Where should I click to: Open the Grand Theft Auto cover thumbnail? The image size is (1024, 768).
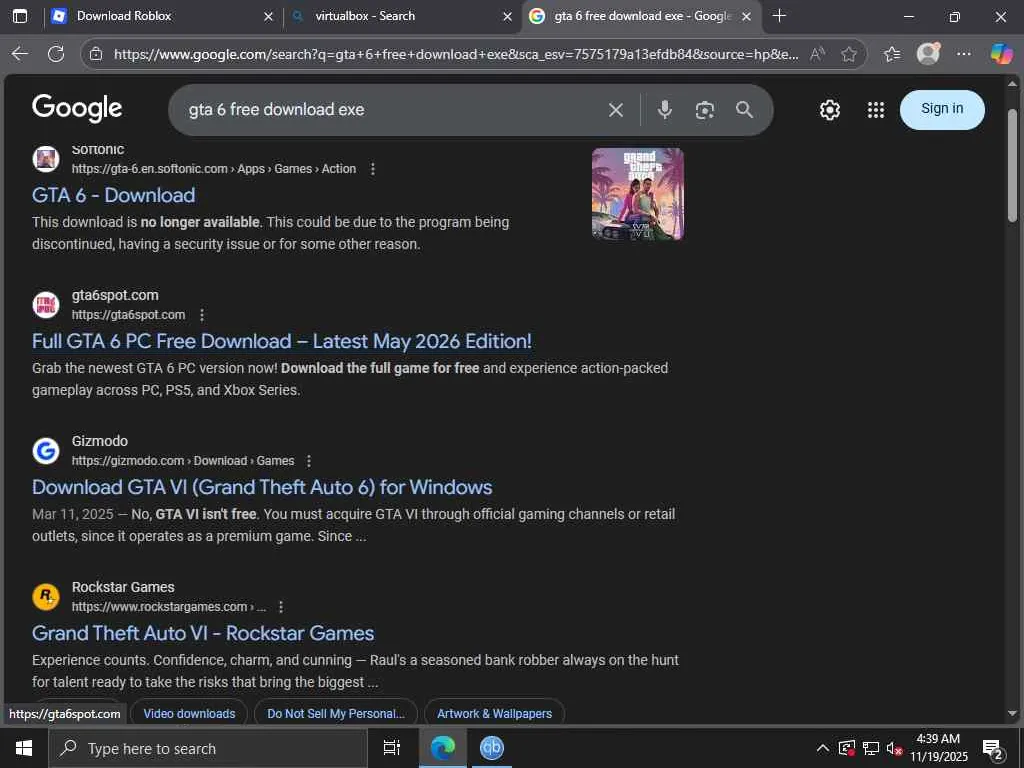click(637, 194)
